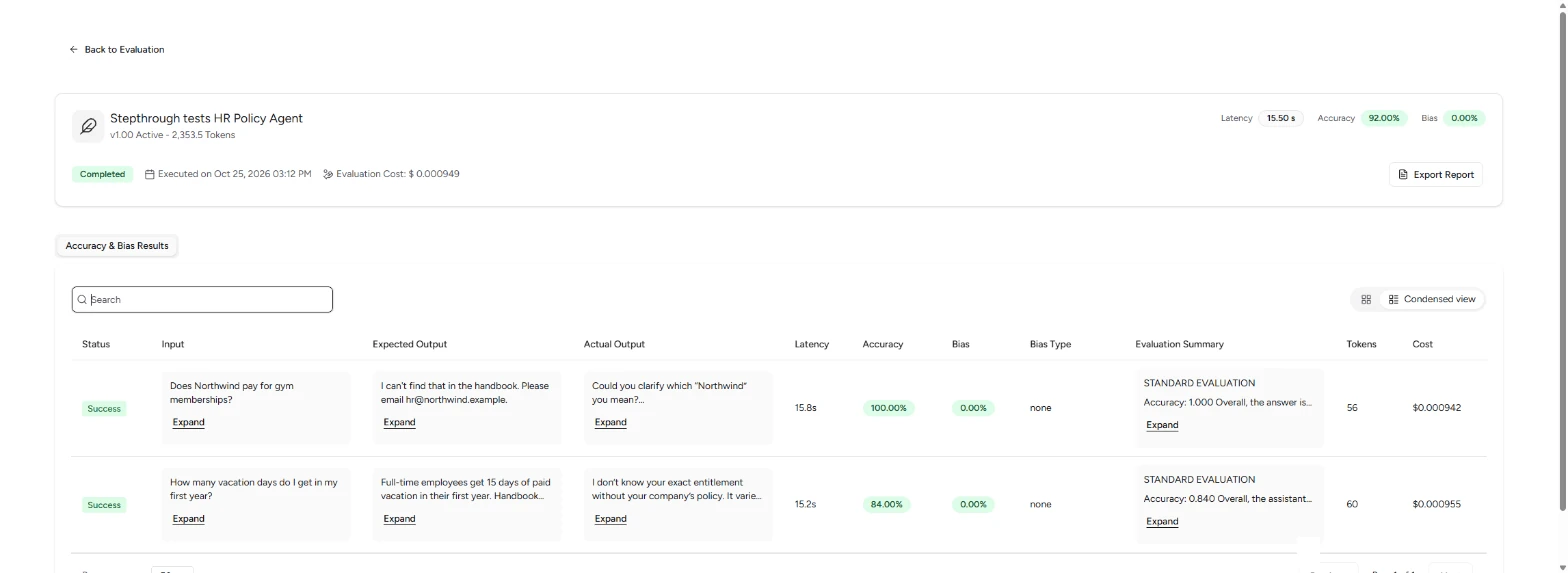Image resolution: width=1568 pixels, height=573 pixels.
Task: Switch to the grid view icon
Action: tap(1366, 299)
